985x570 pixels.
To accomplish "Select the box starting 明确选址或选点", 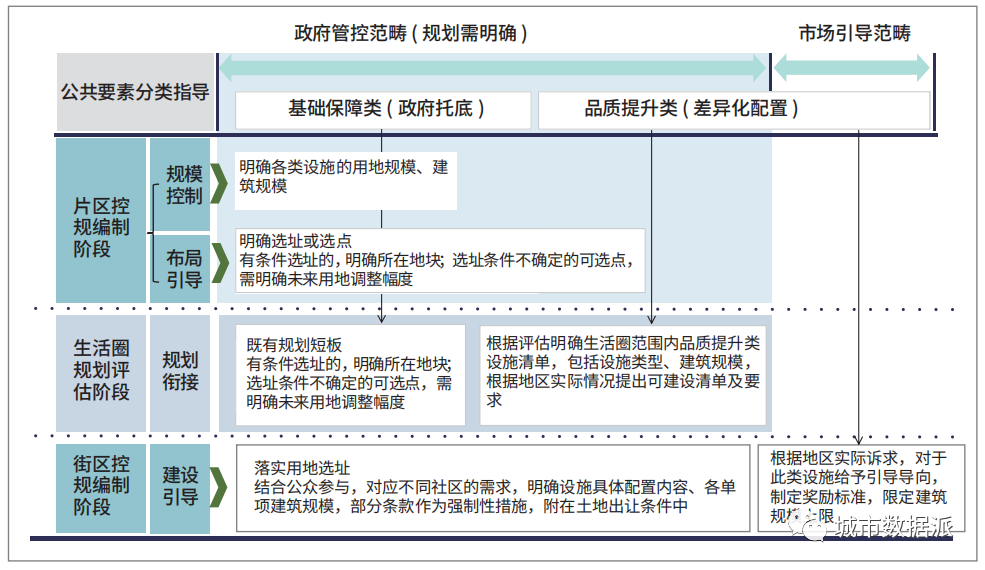I will 440,260.
